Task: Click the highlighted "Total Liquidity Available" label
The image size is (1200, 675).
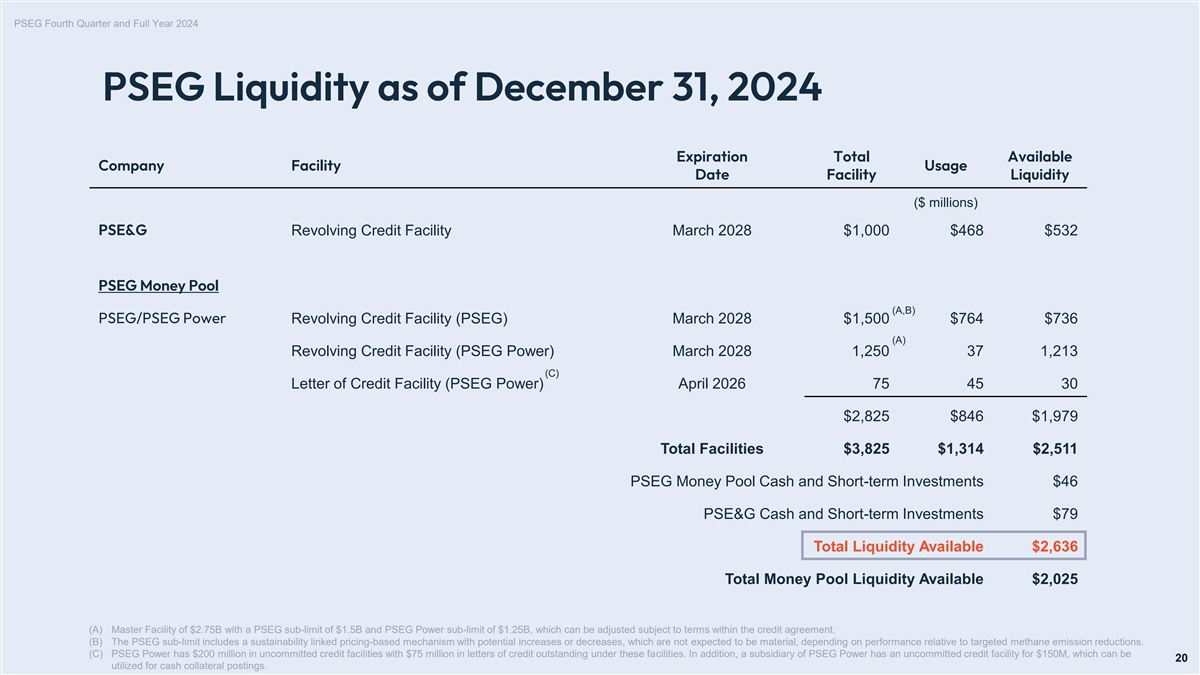Action: coord(898,546)
